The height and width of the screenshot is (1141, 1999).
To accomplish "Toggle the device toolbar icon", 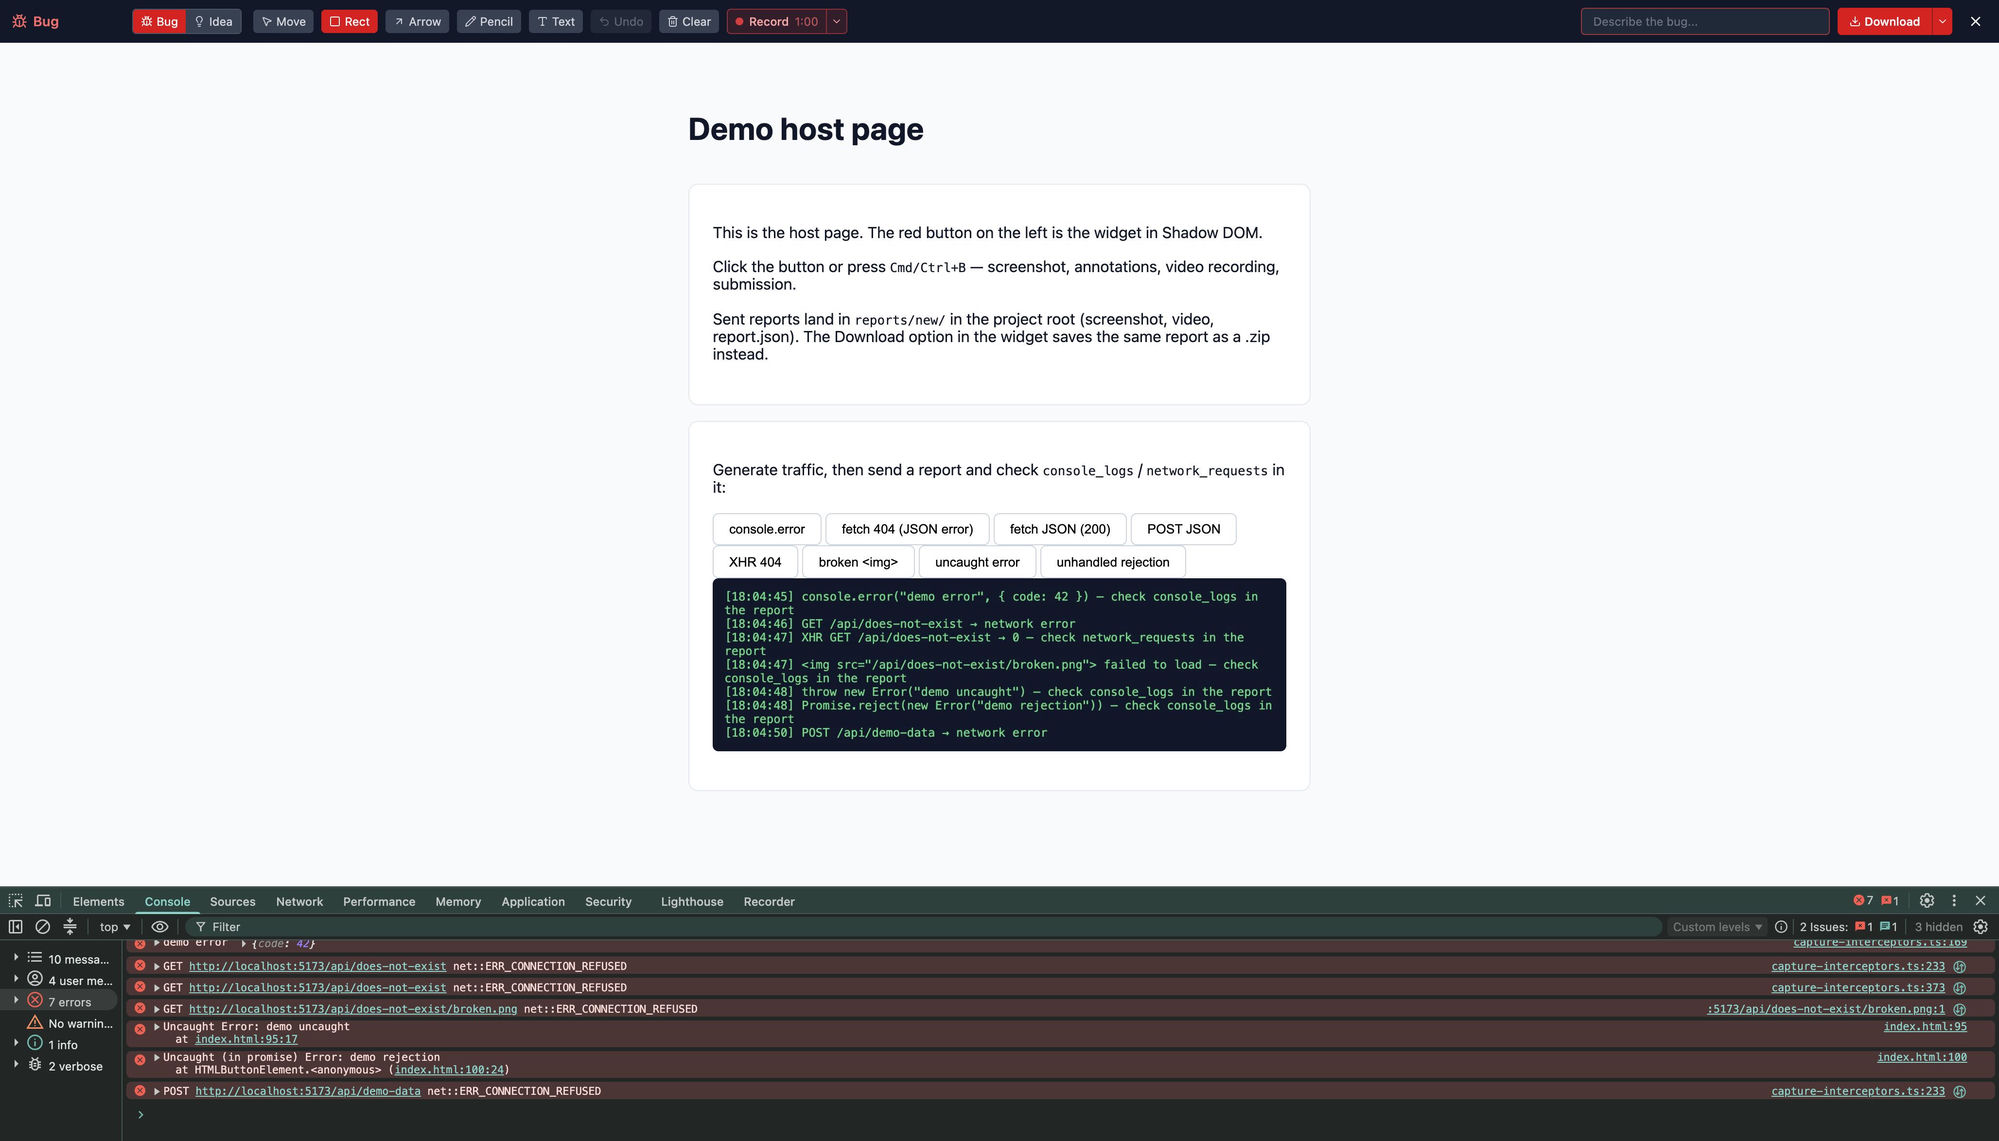I will (x=43, y=901).
